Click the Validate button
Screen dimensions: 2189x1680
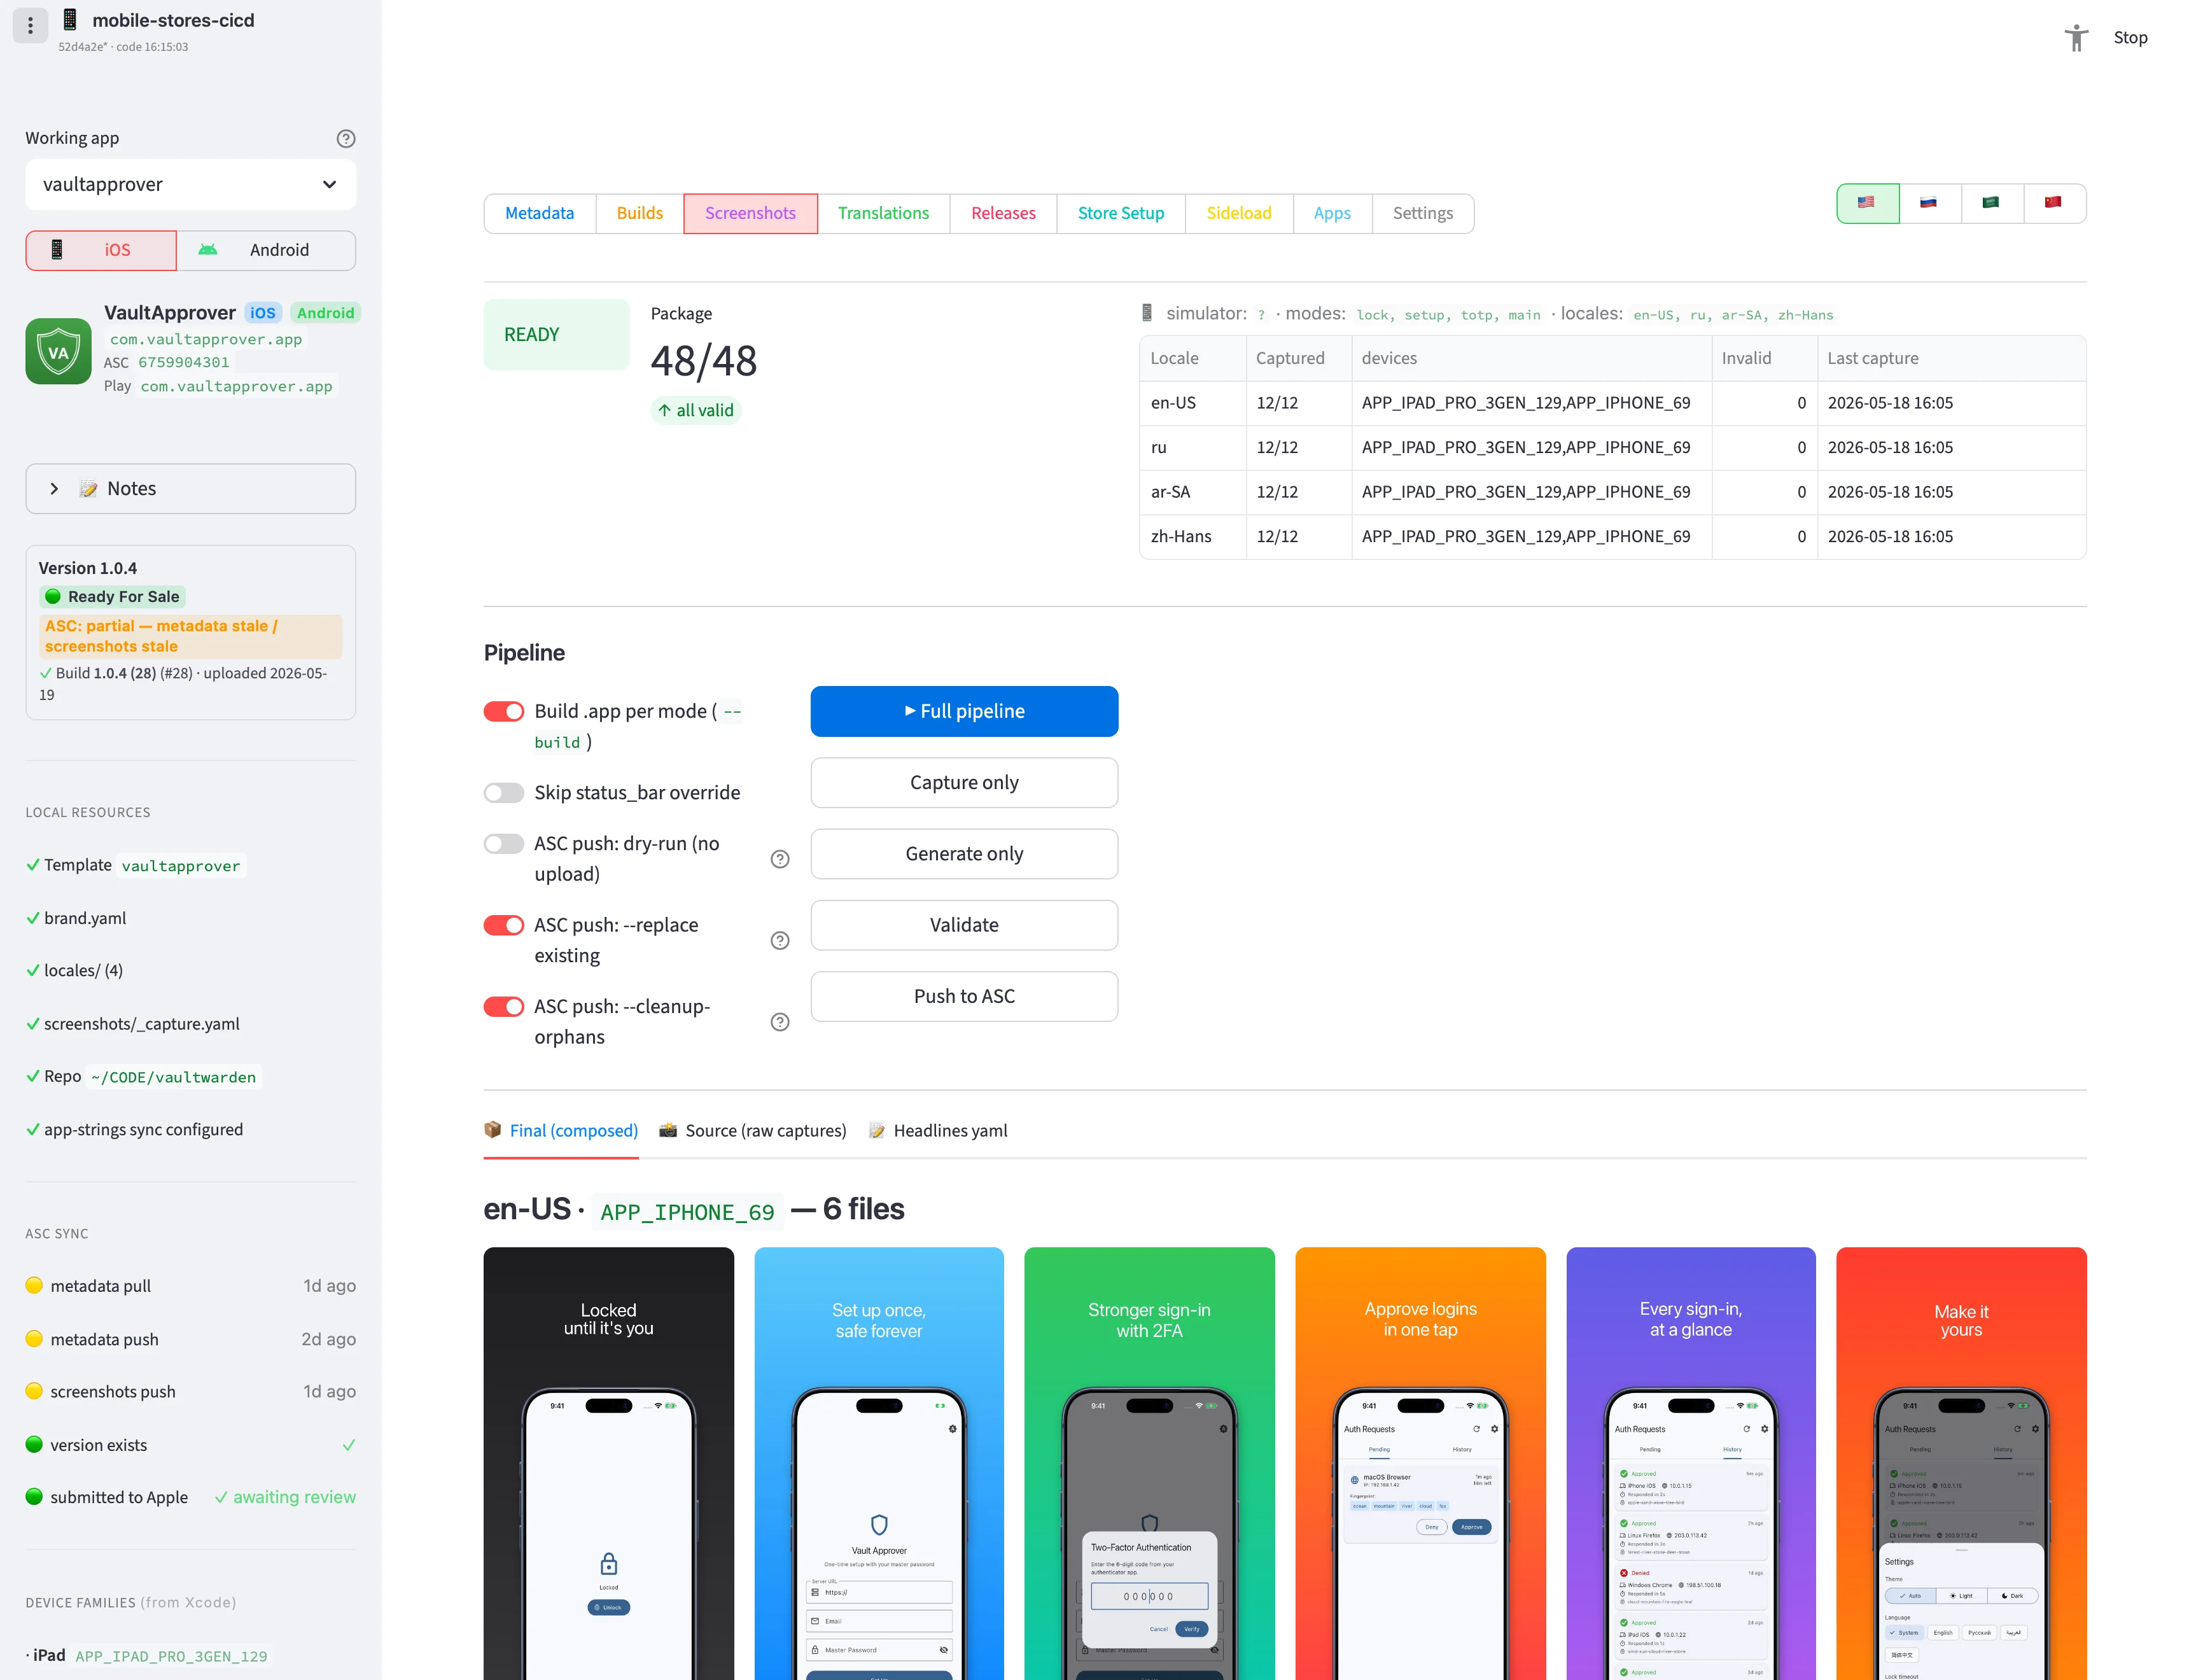coord(964,925)
